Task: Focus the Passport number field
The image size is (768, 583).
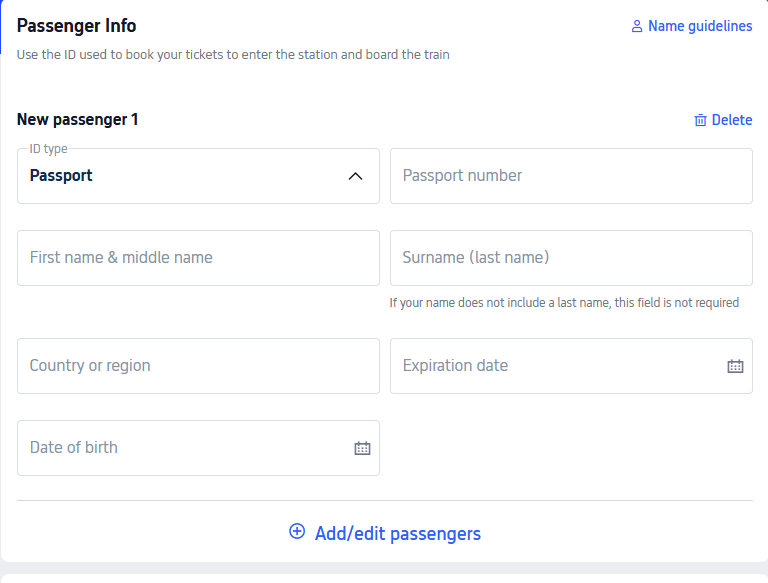Action: [x=571, y=176]
